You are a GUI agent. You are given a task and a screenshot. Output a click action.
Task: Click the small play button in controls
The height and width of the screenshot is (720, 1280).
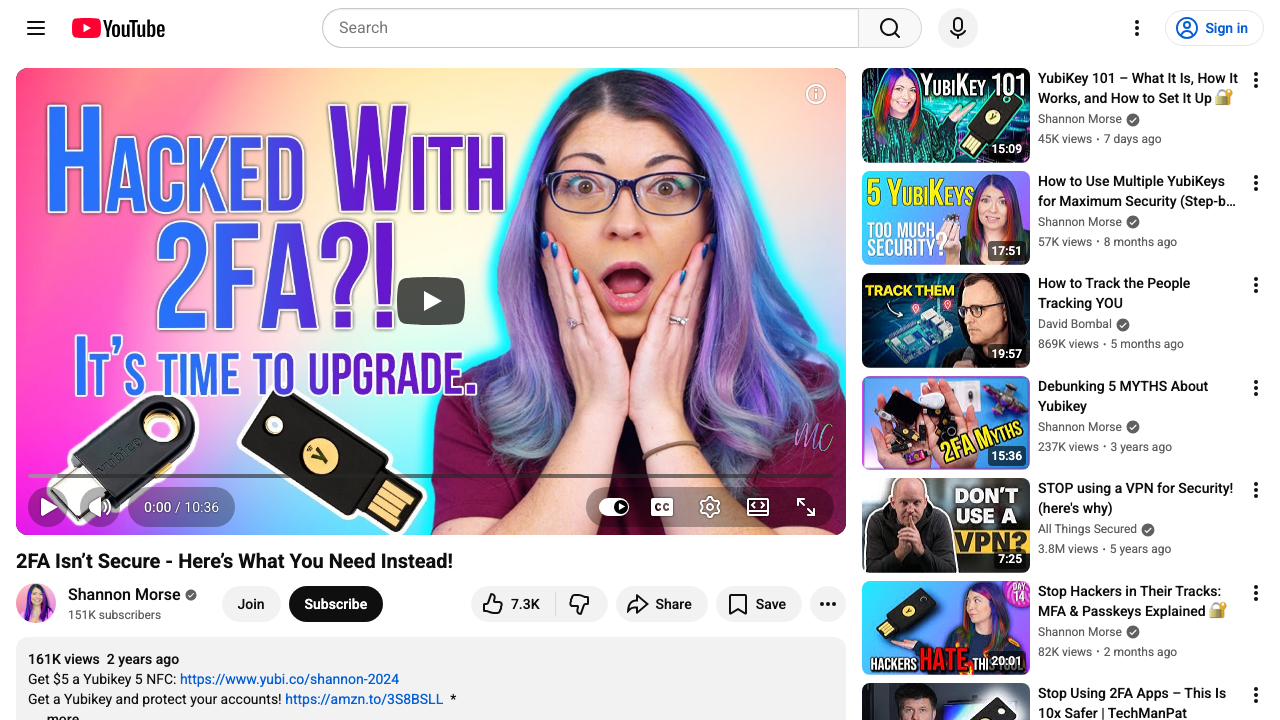pos(48,507)
